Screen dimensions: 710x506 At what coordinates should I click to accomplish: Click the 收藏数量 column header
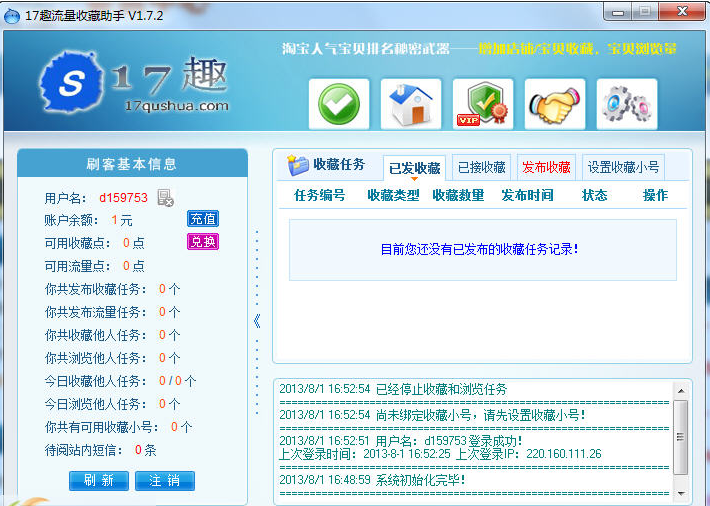[458, 195]
